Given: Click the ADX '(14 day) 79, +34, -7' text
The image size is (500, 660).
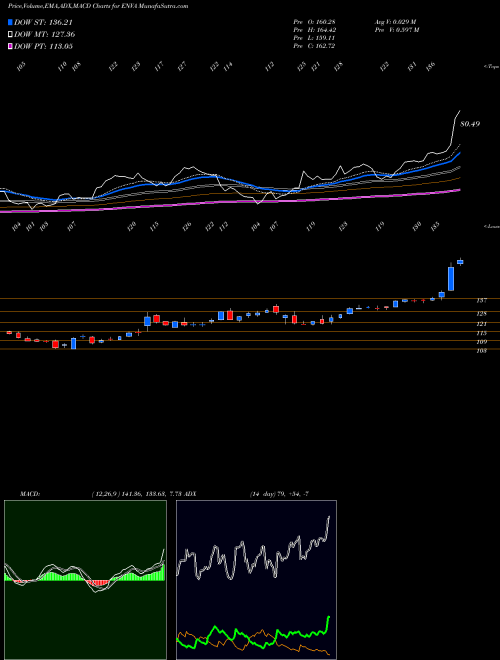Looking at the screenshot, I should (279, 494).
